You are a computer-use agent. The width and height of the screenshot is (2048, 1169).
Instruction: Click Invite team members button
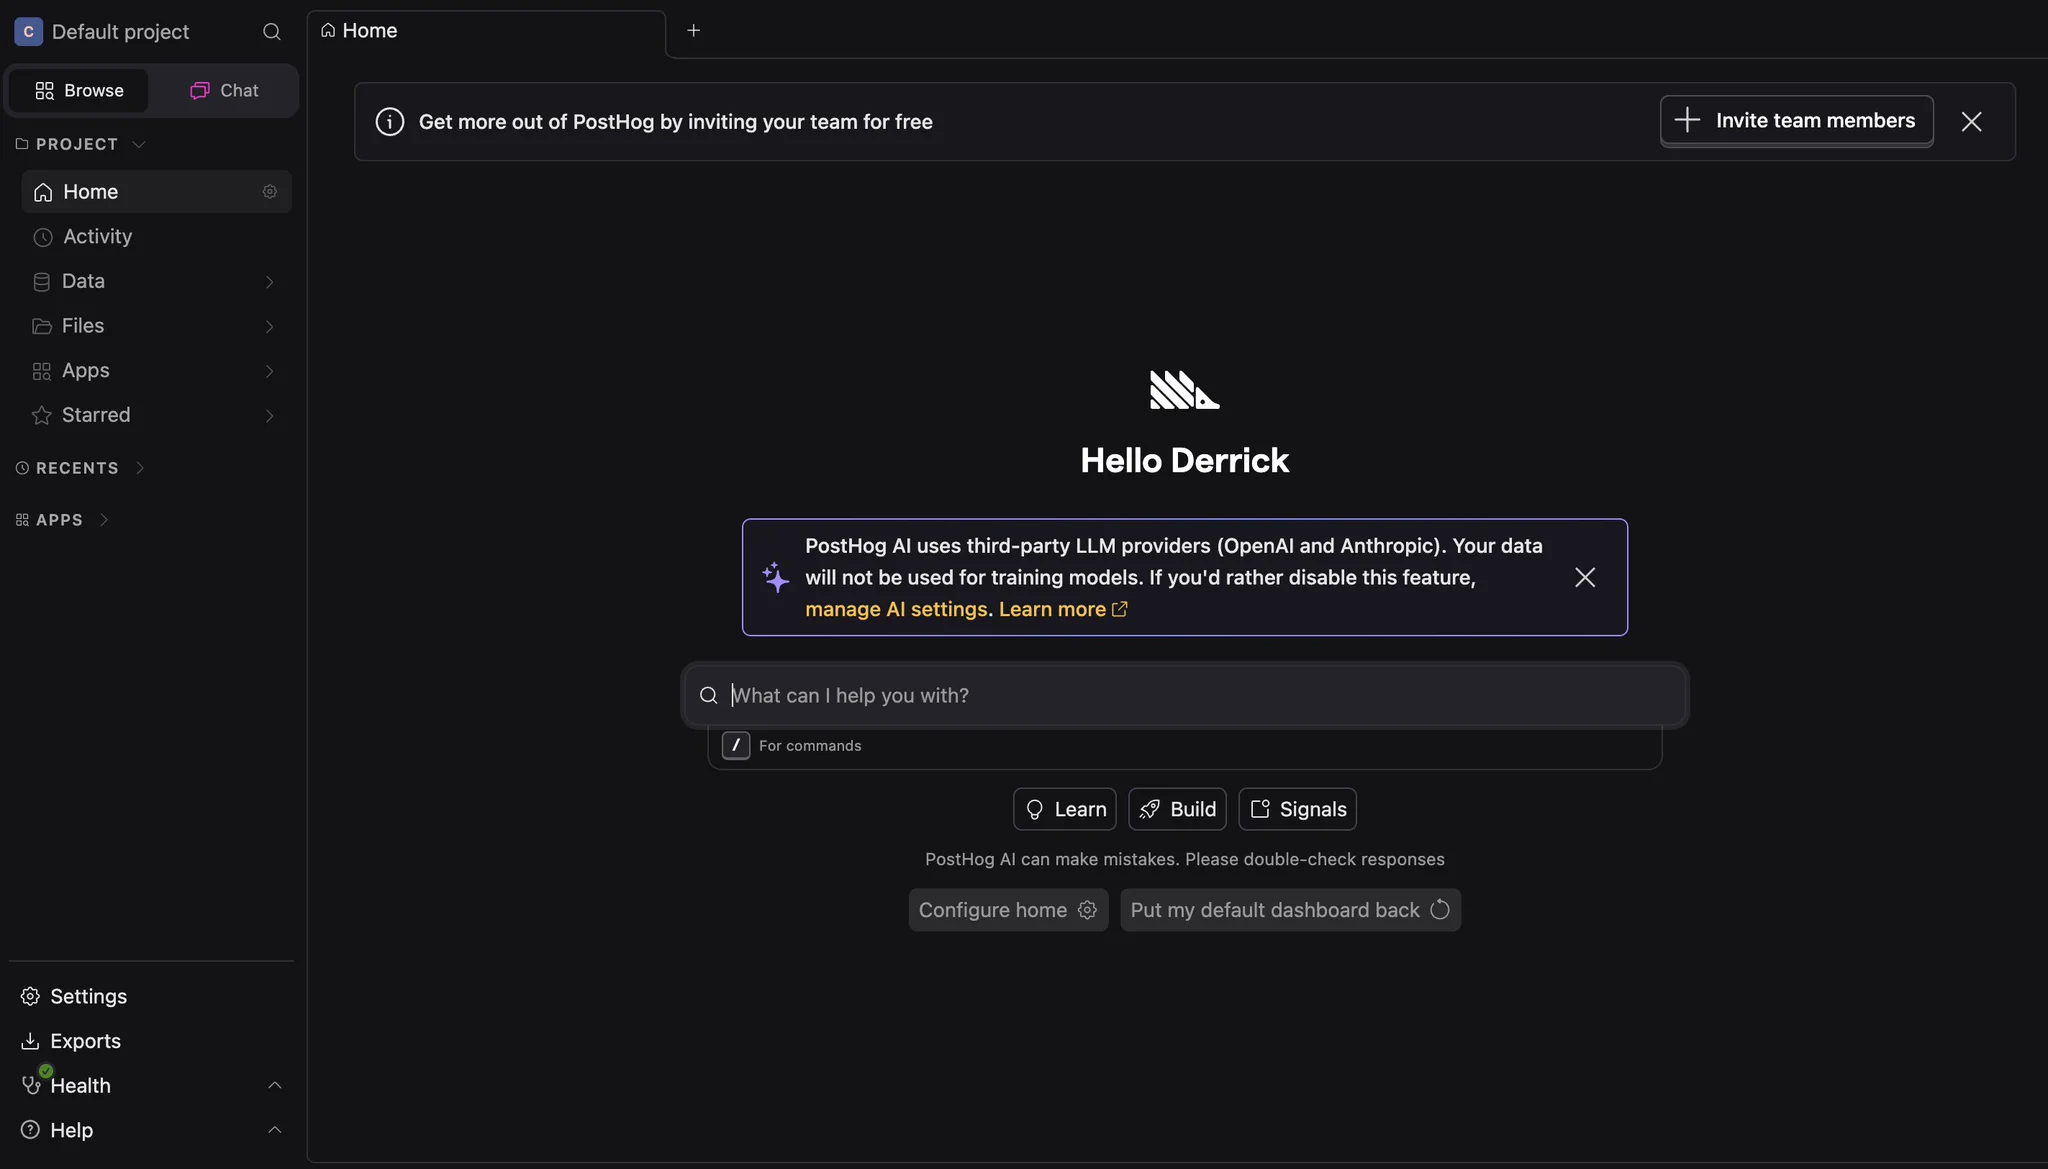click(1796, 121)
